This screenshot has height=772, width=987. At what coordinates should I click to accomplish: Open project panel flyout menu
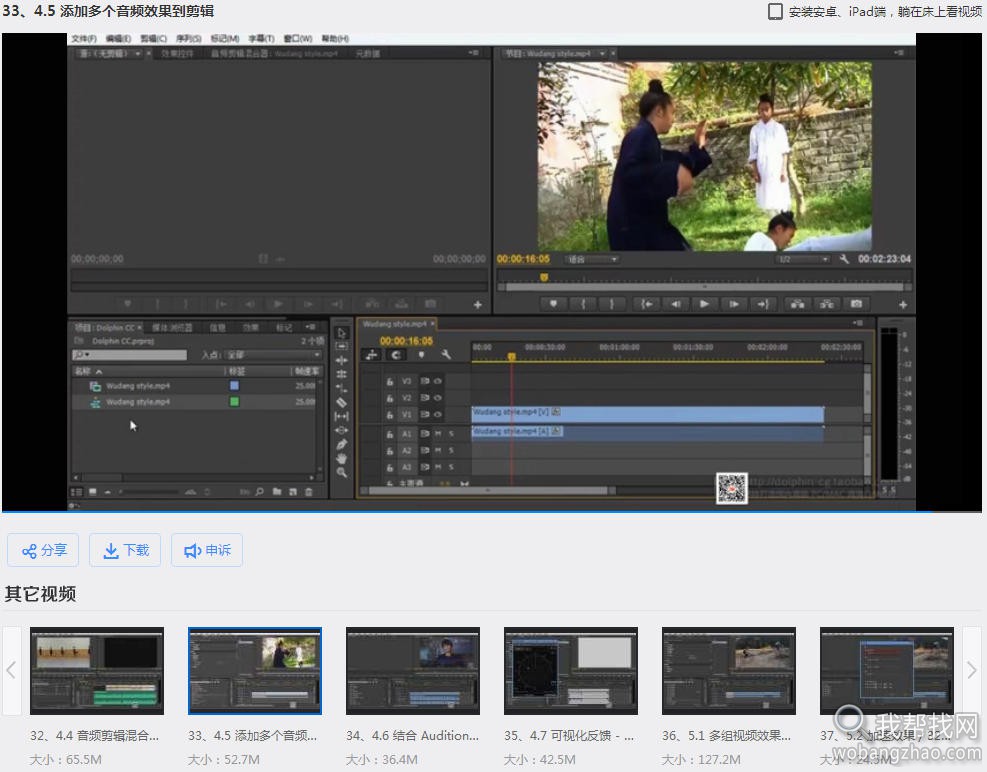pos(310,327)
